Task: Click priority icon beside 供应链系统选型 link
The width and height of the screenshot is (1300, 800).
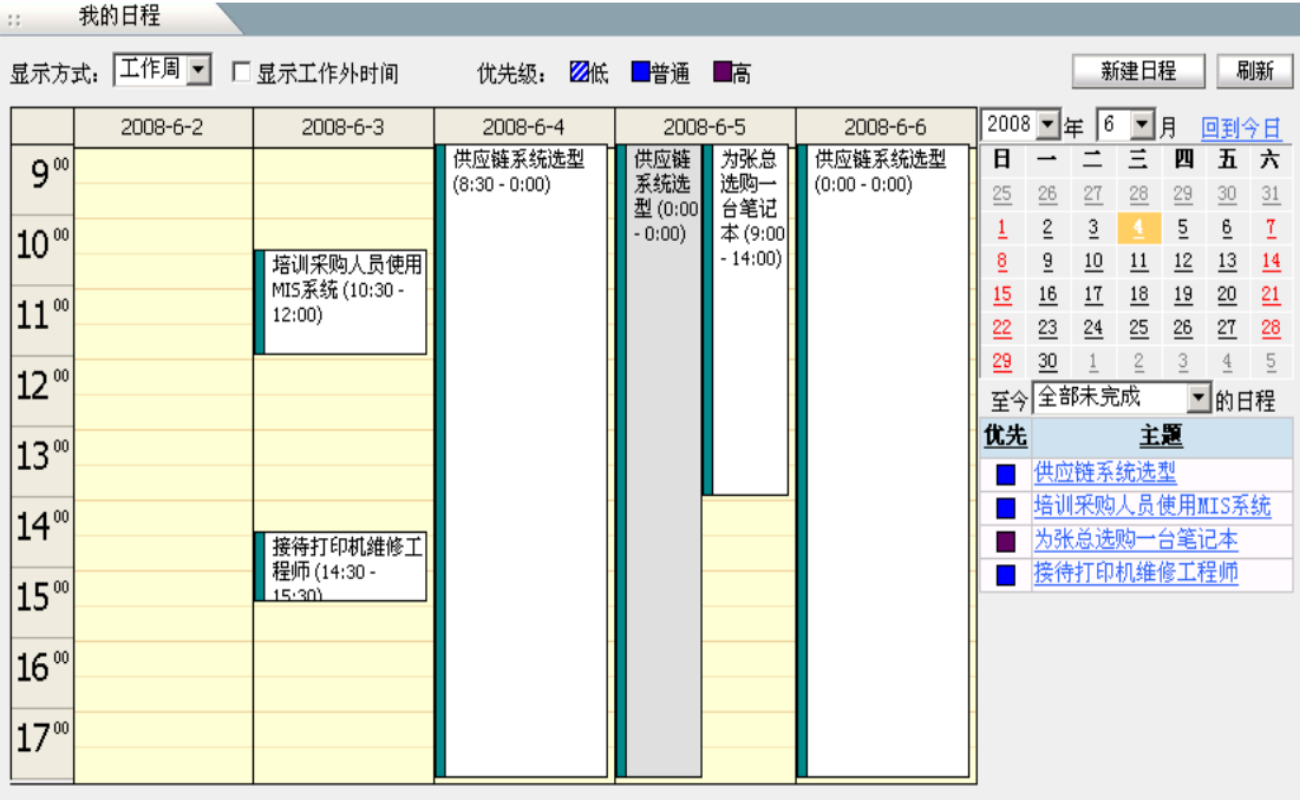Action: coord(1005,474)
